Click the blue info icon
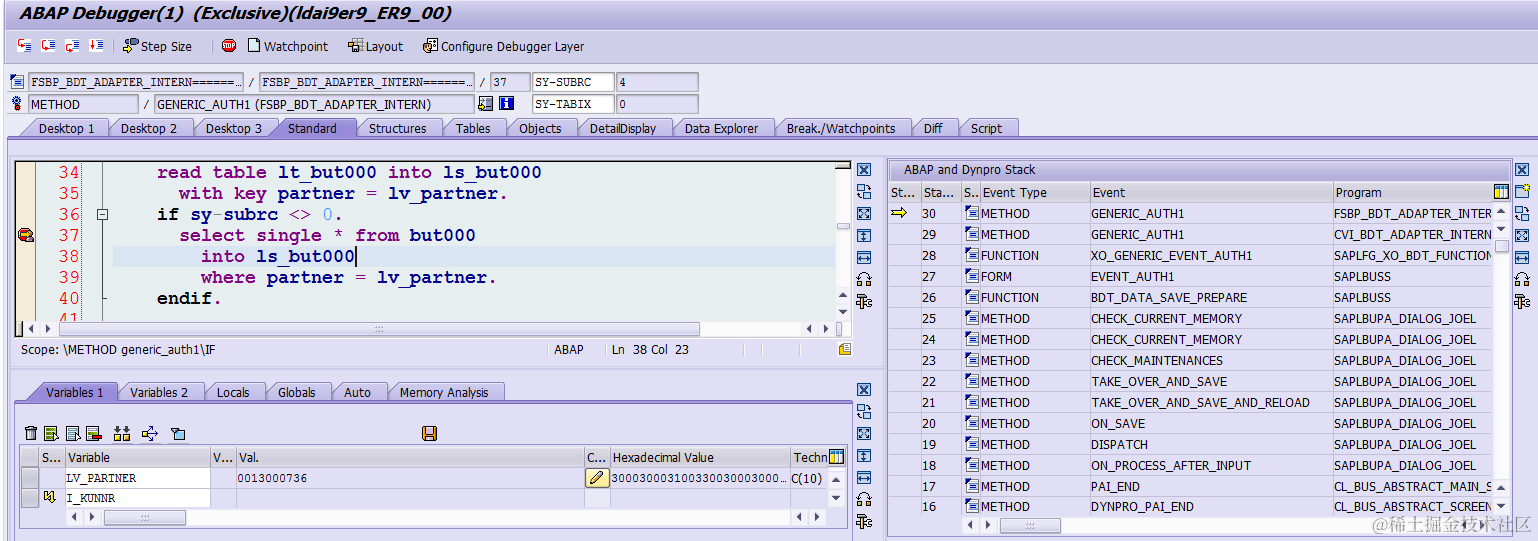The width and height of the screenshot is (1538, 541). pyautogui.click(x=507, y=103)
